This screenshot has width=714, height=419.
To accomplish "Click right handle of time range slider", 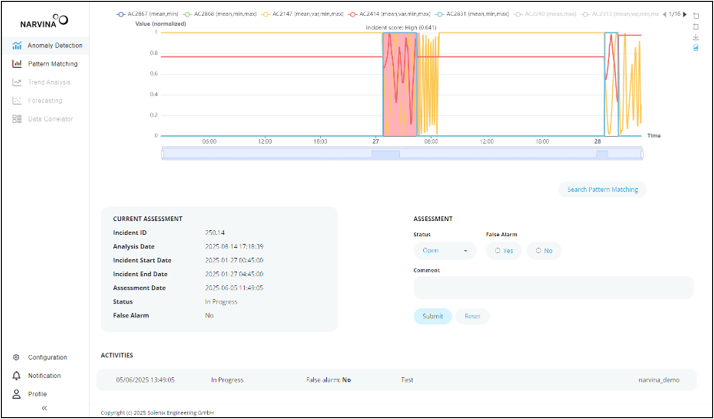I will 642,154.
